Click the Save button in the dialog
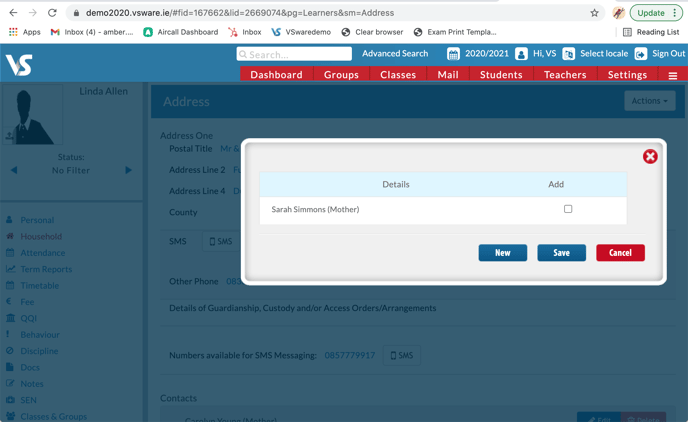The width and height of the screenshot is (688, 422). coord(561,253)
